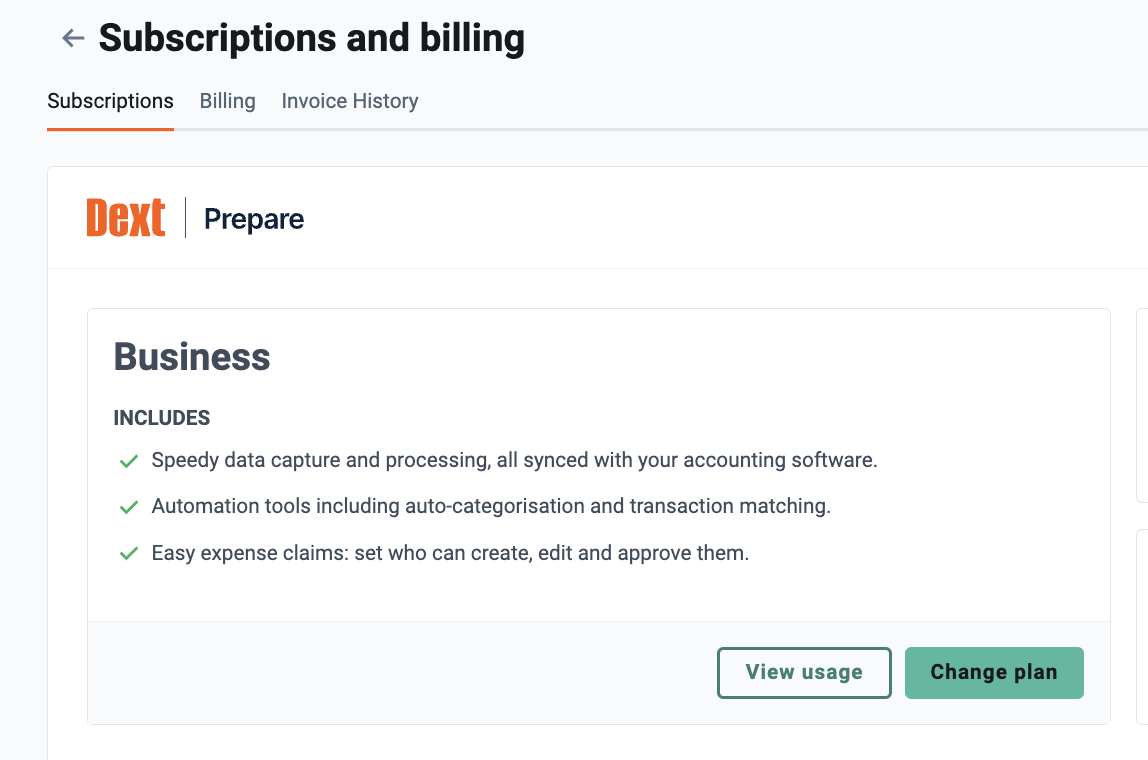Click the INCLUDES section label
Viewport: 1148px width, 760px height.
[162, 418]
